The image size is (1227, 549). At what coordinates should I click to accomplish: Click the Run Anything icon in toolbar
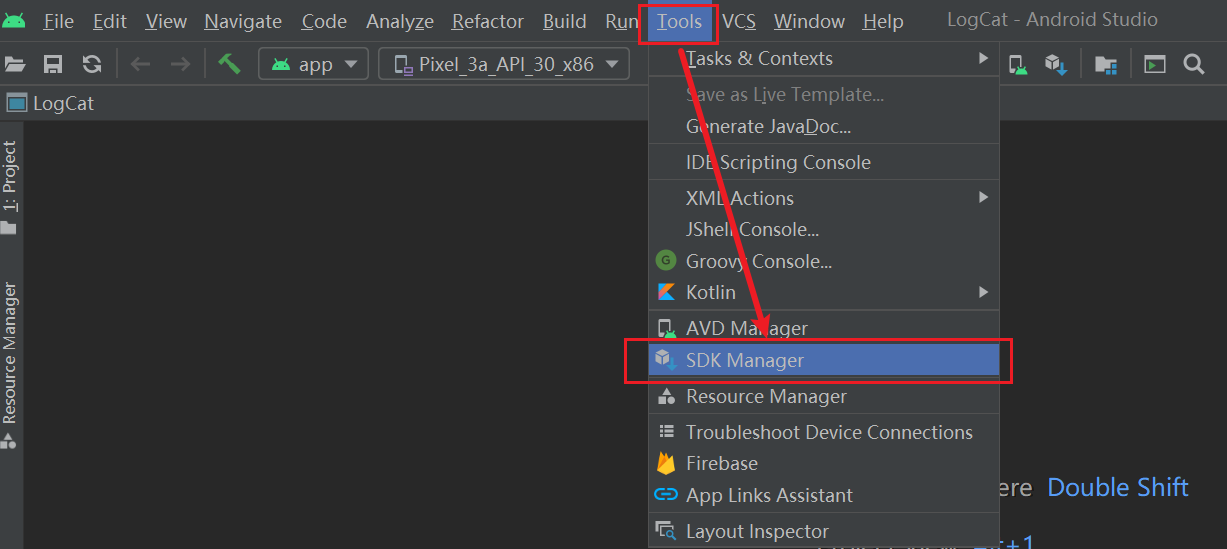(1155, 65)
